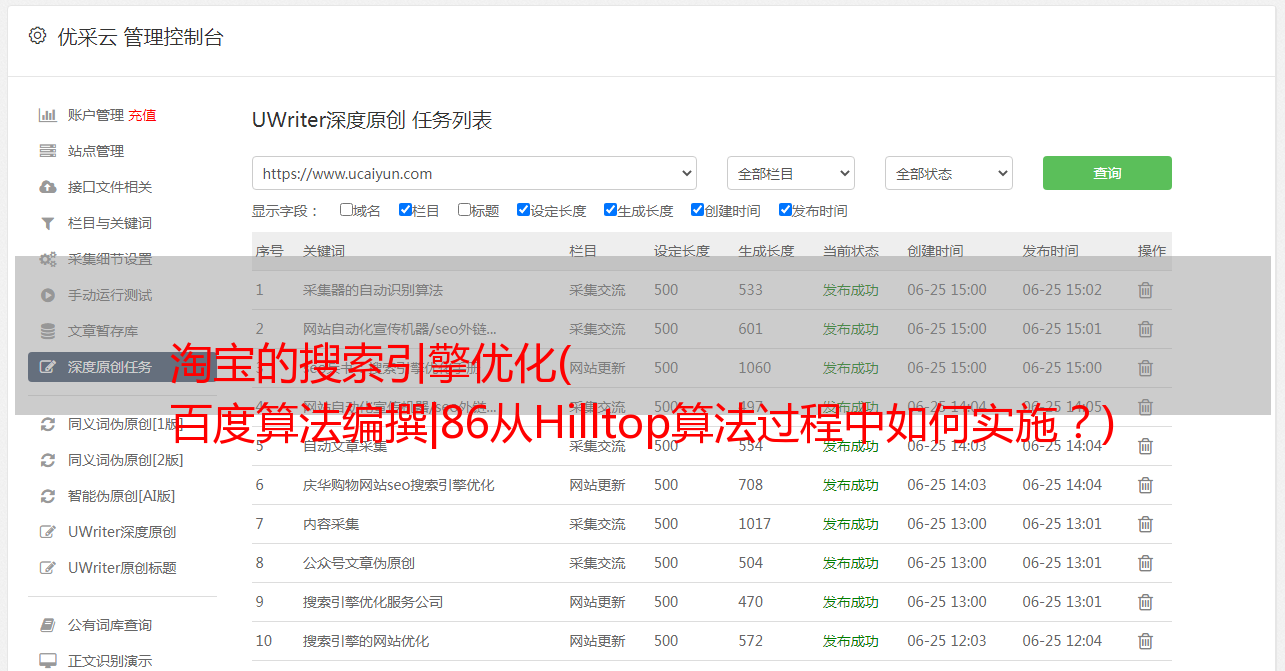Click the refresh icon for 同义词伪原创[2版]
This screenshot has width=1285, height=671.
click(x=47, y=460)
